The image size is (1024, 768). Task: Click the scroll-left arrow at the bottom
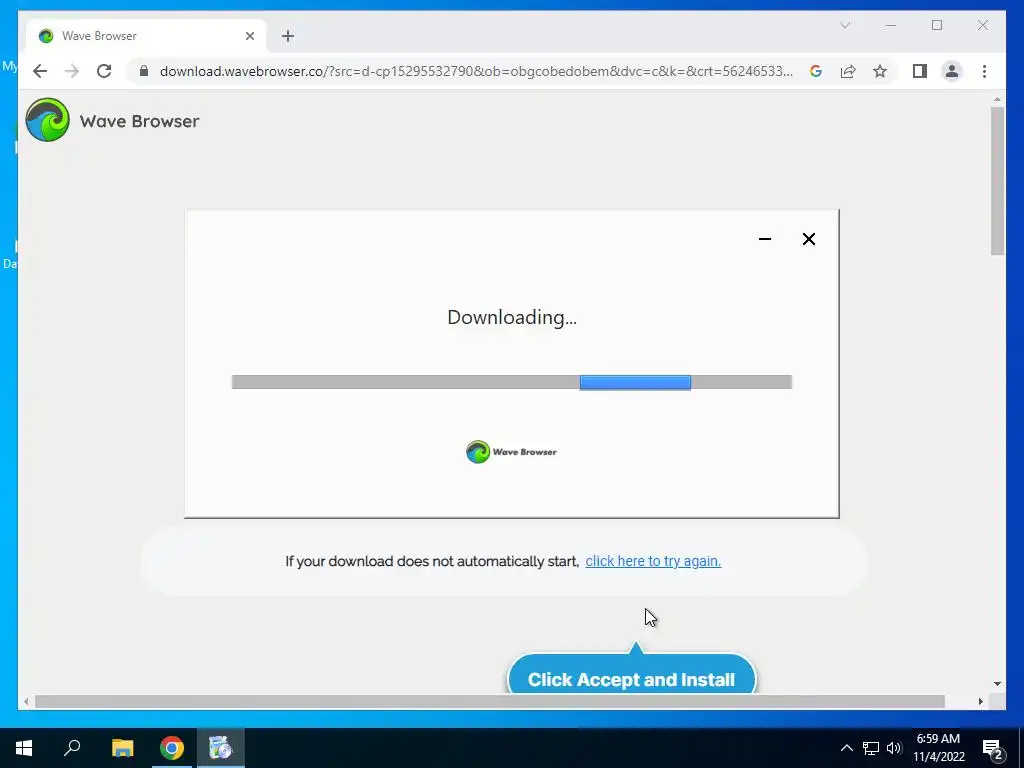tap(26, 701)
